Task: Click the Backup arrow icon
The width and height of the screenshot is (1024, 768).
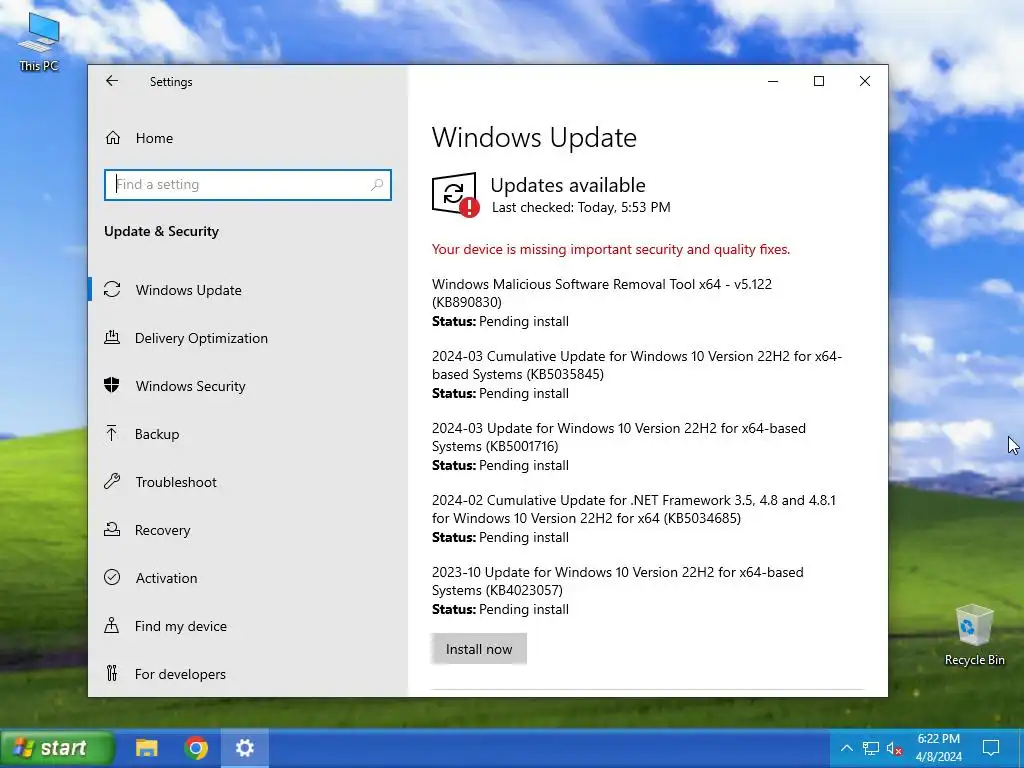Action: 112,434
